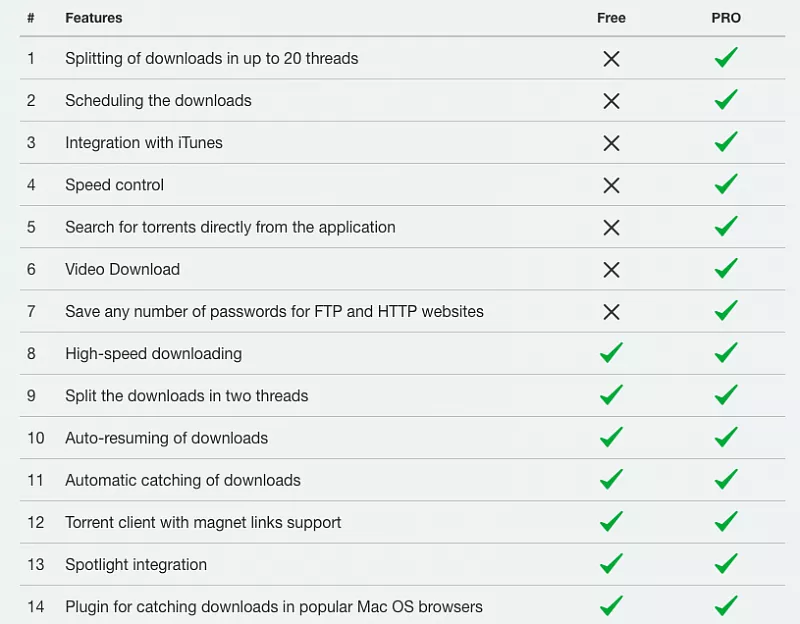
Task: Click the Free X icon for Video Download
Action: tap(611, 269)
